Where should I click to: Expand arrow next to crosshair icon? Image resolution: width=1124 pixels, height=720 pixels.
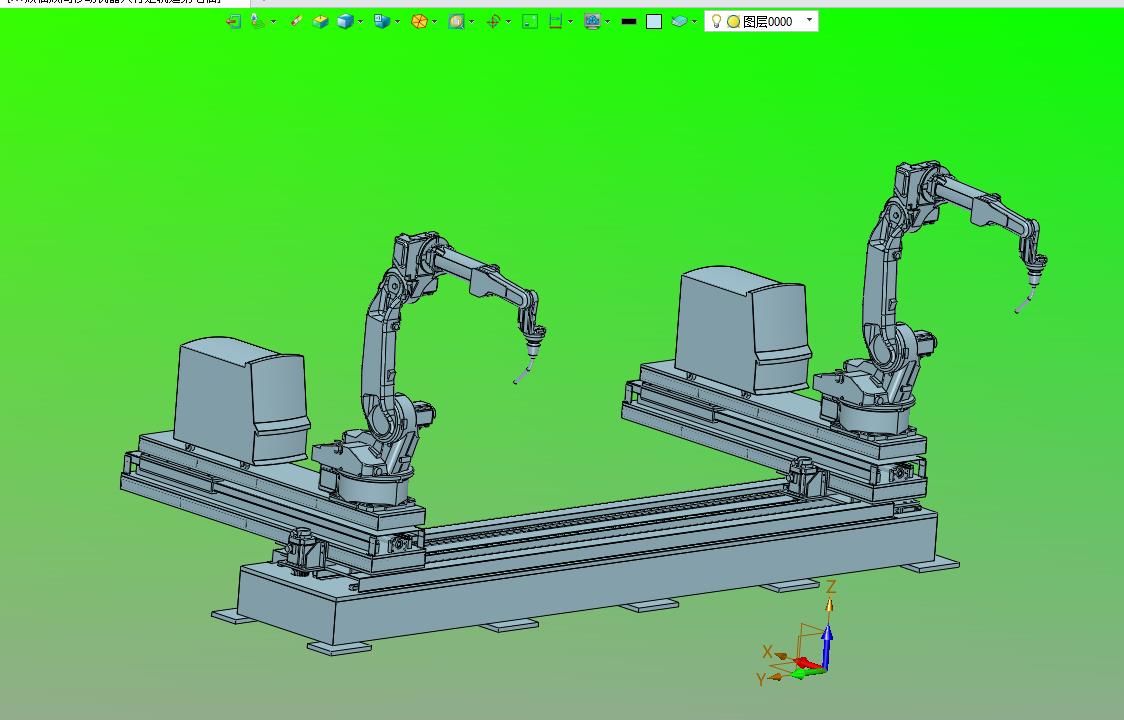coord(508,22)
